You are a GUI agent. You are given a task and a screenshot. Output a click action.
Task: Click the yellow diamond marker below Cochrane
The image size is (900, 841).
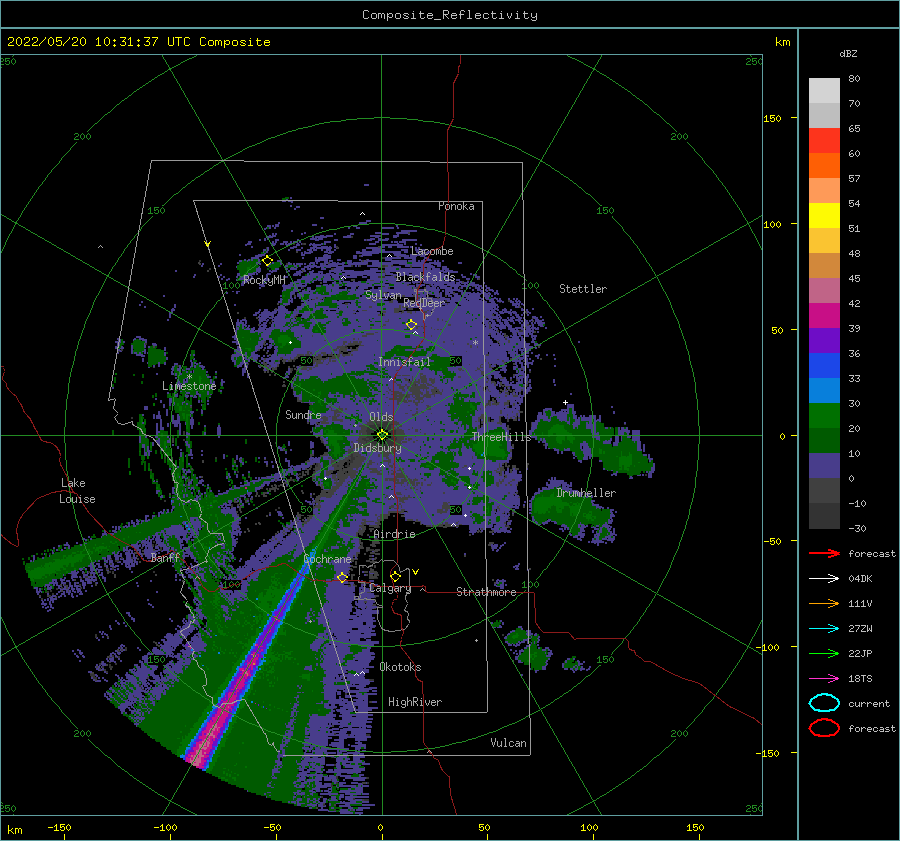(x=342, y=577)
